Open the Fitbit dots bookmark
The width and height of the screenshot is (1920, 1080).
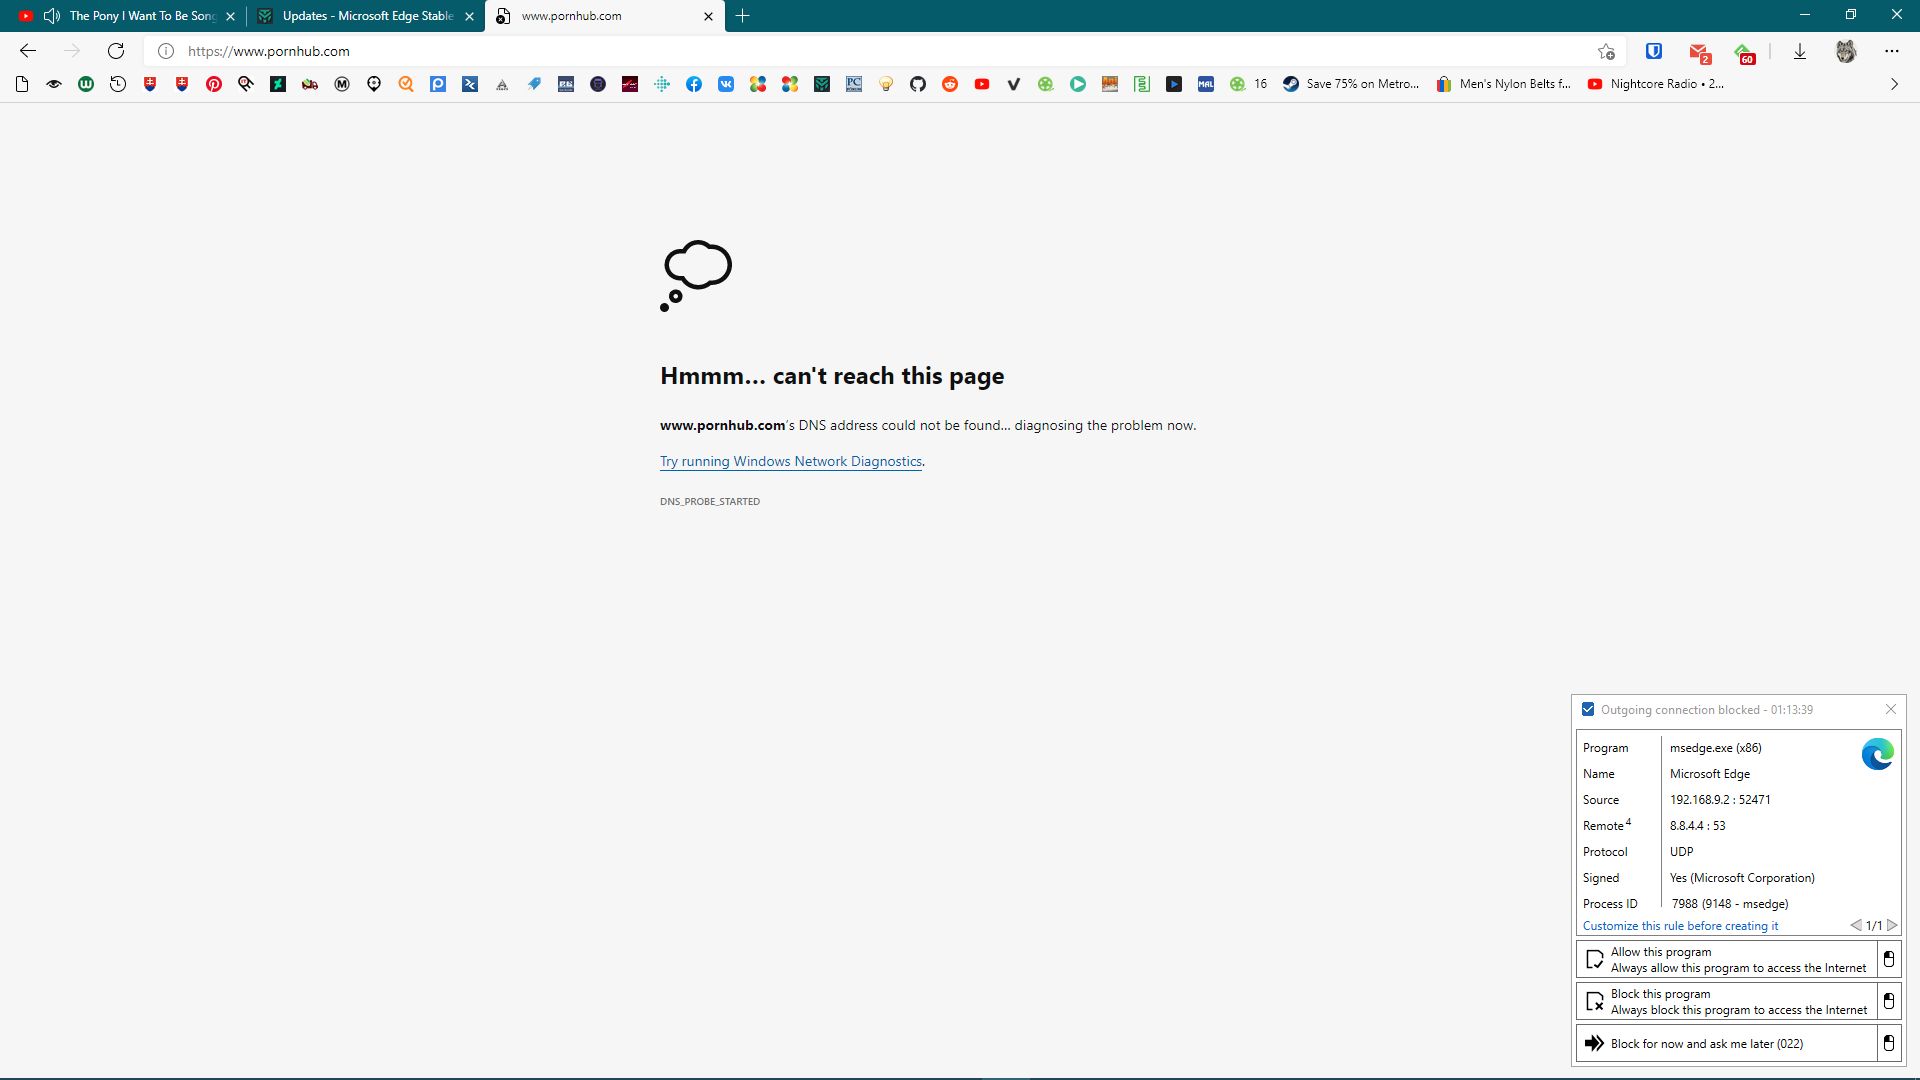(662, 84)
